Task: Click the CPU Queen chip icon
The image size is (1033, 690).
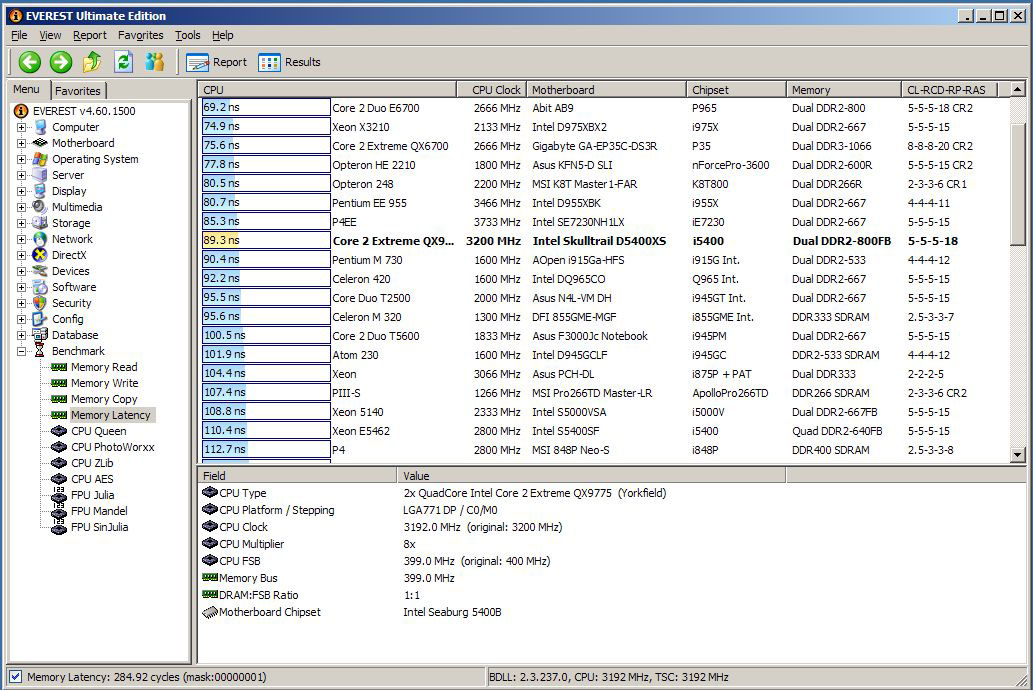Action: click(x=59, y=431)
